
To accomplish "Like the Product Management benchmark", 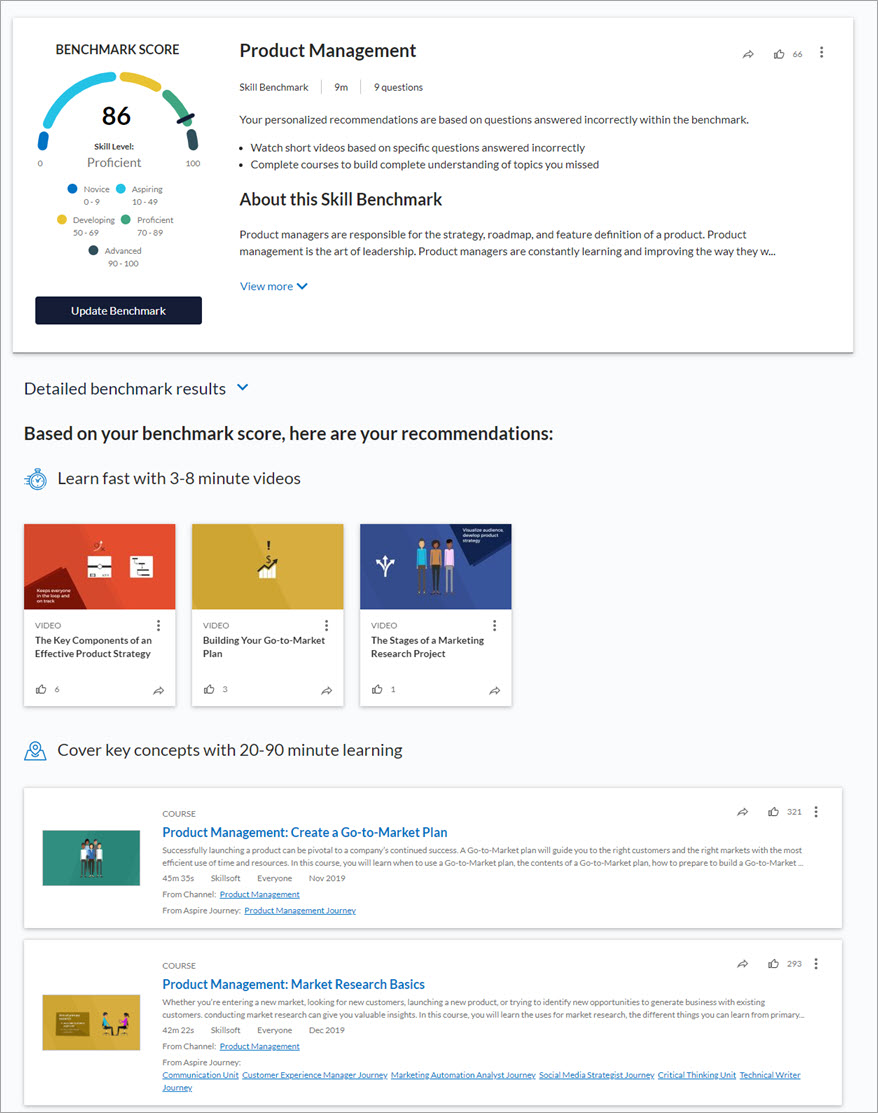I will pyautogui.click(x=779, y=54).
